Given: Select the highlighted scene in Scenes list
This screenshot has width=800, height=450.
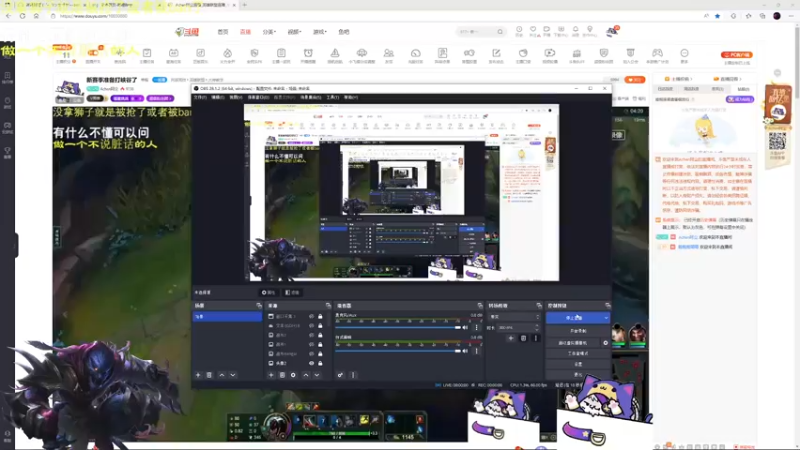Looking at the screenshot, I should pos(227,317).
